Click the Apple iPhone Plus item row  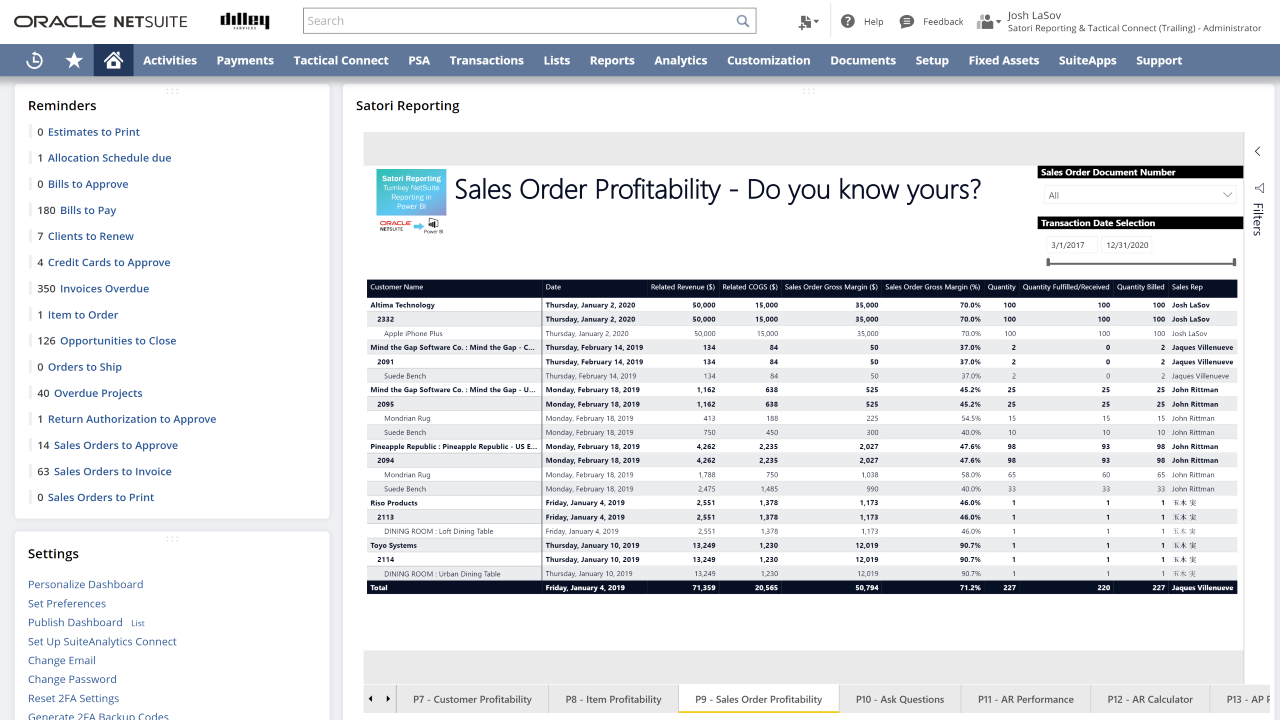802,333
